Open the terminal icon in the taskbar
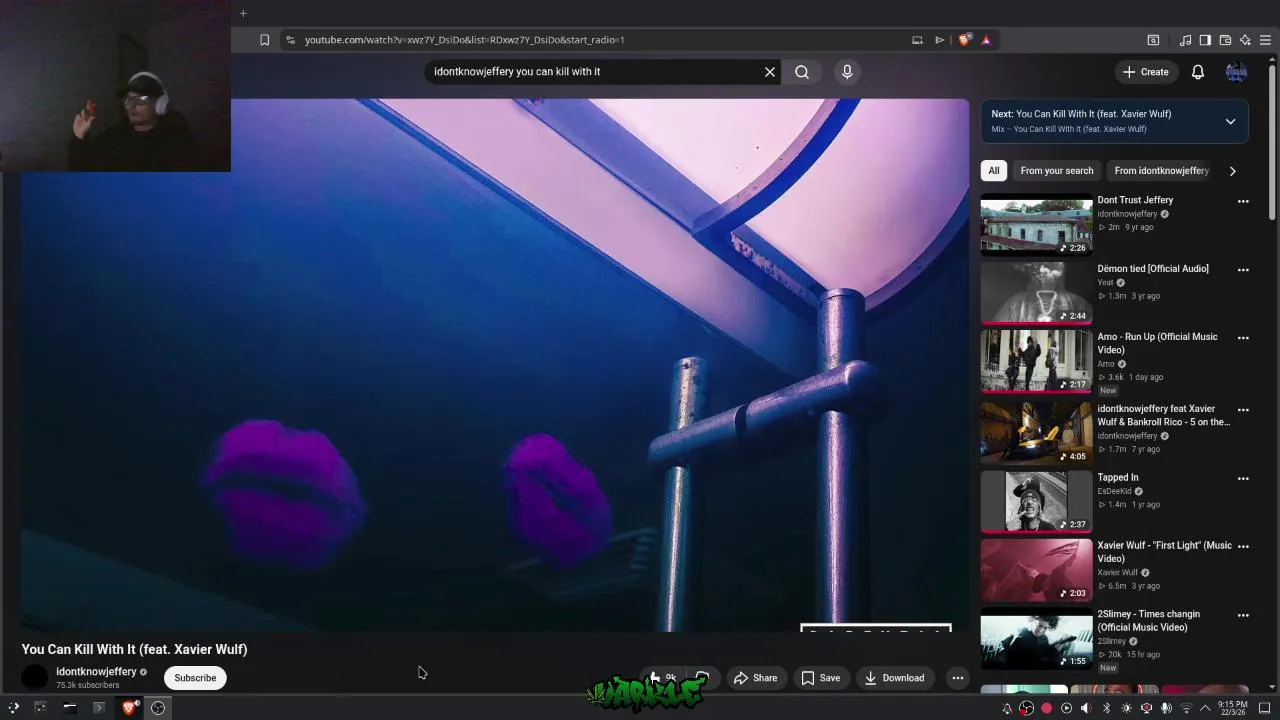Screen dimensions: 1280x720 pos(99,708)
